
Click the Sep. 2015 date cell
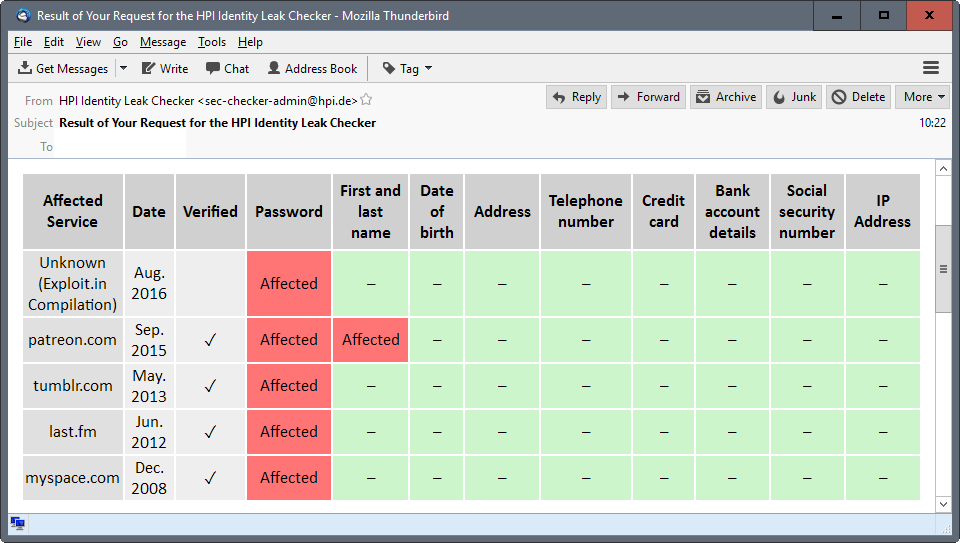point(149,340)
